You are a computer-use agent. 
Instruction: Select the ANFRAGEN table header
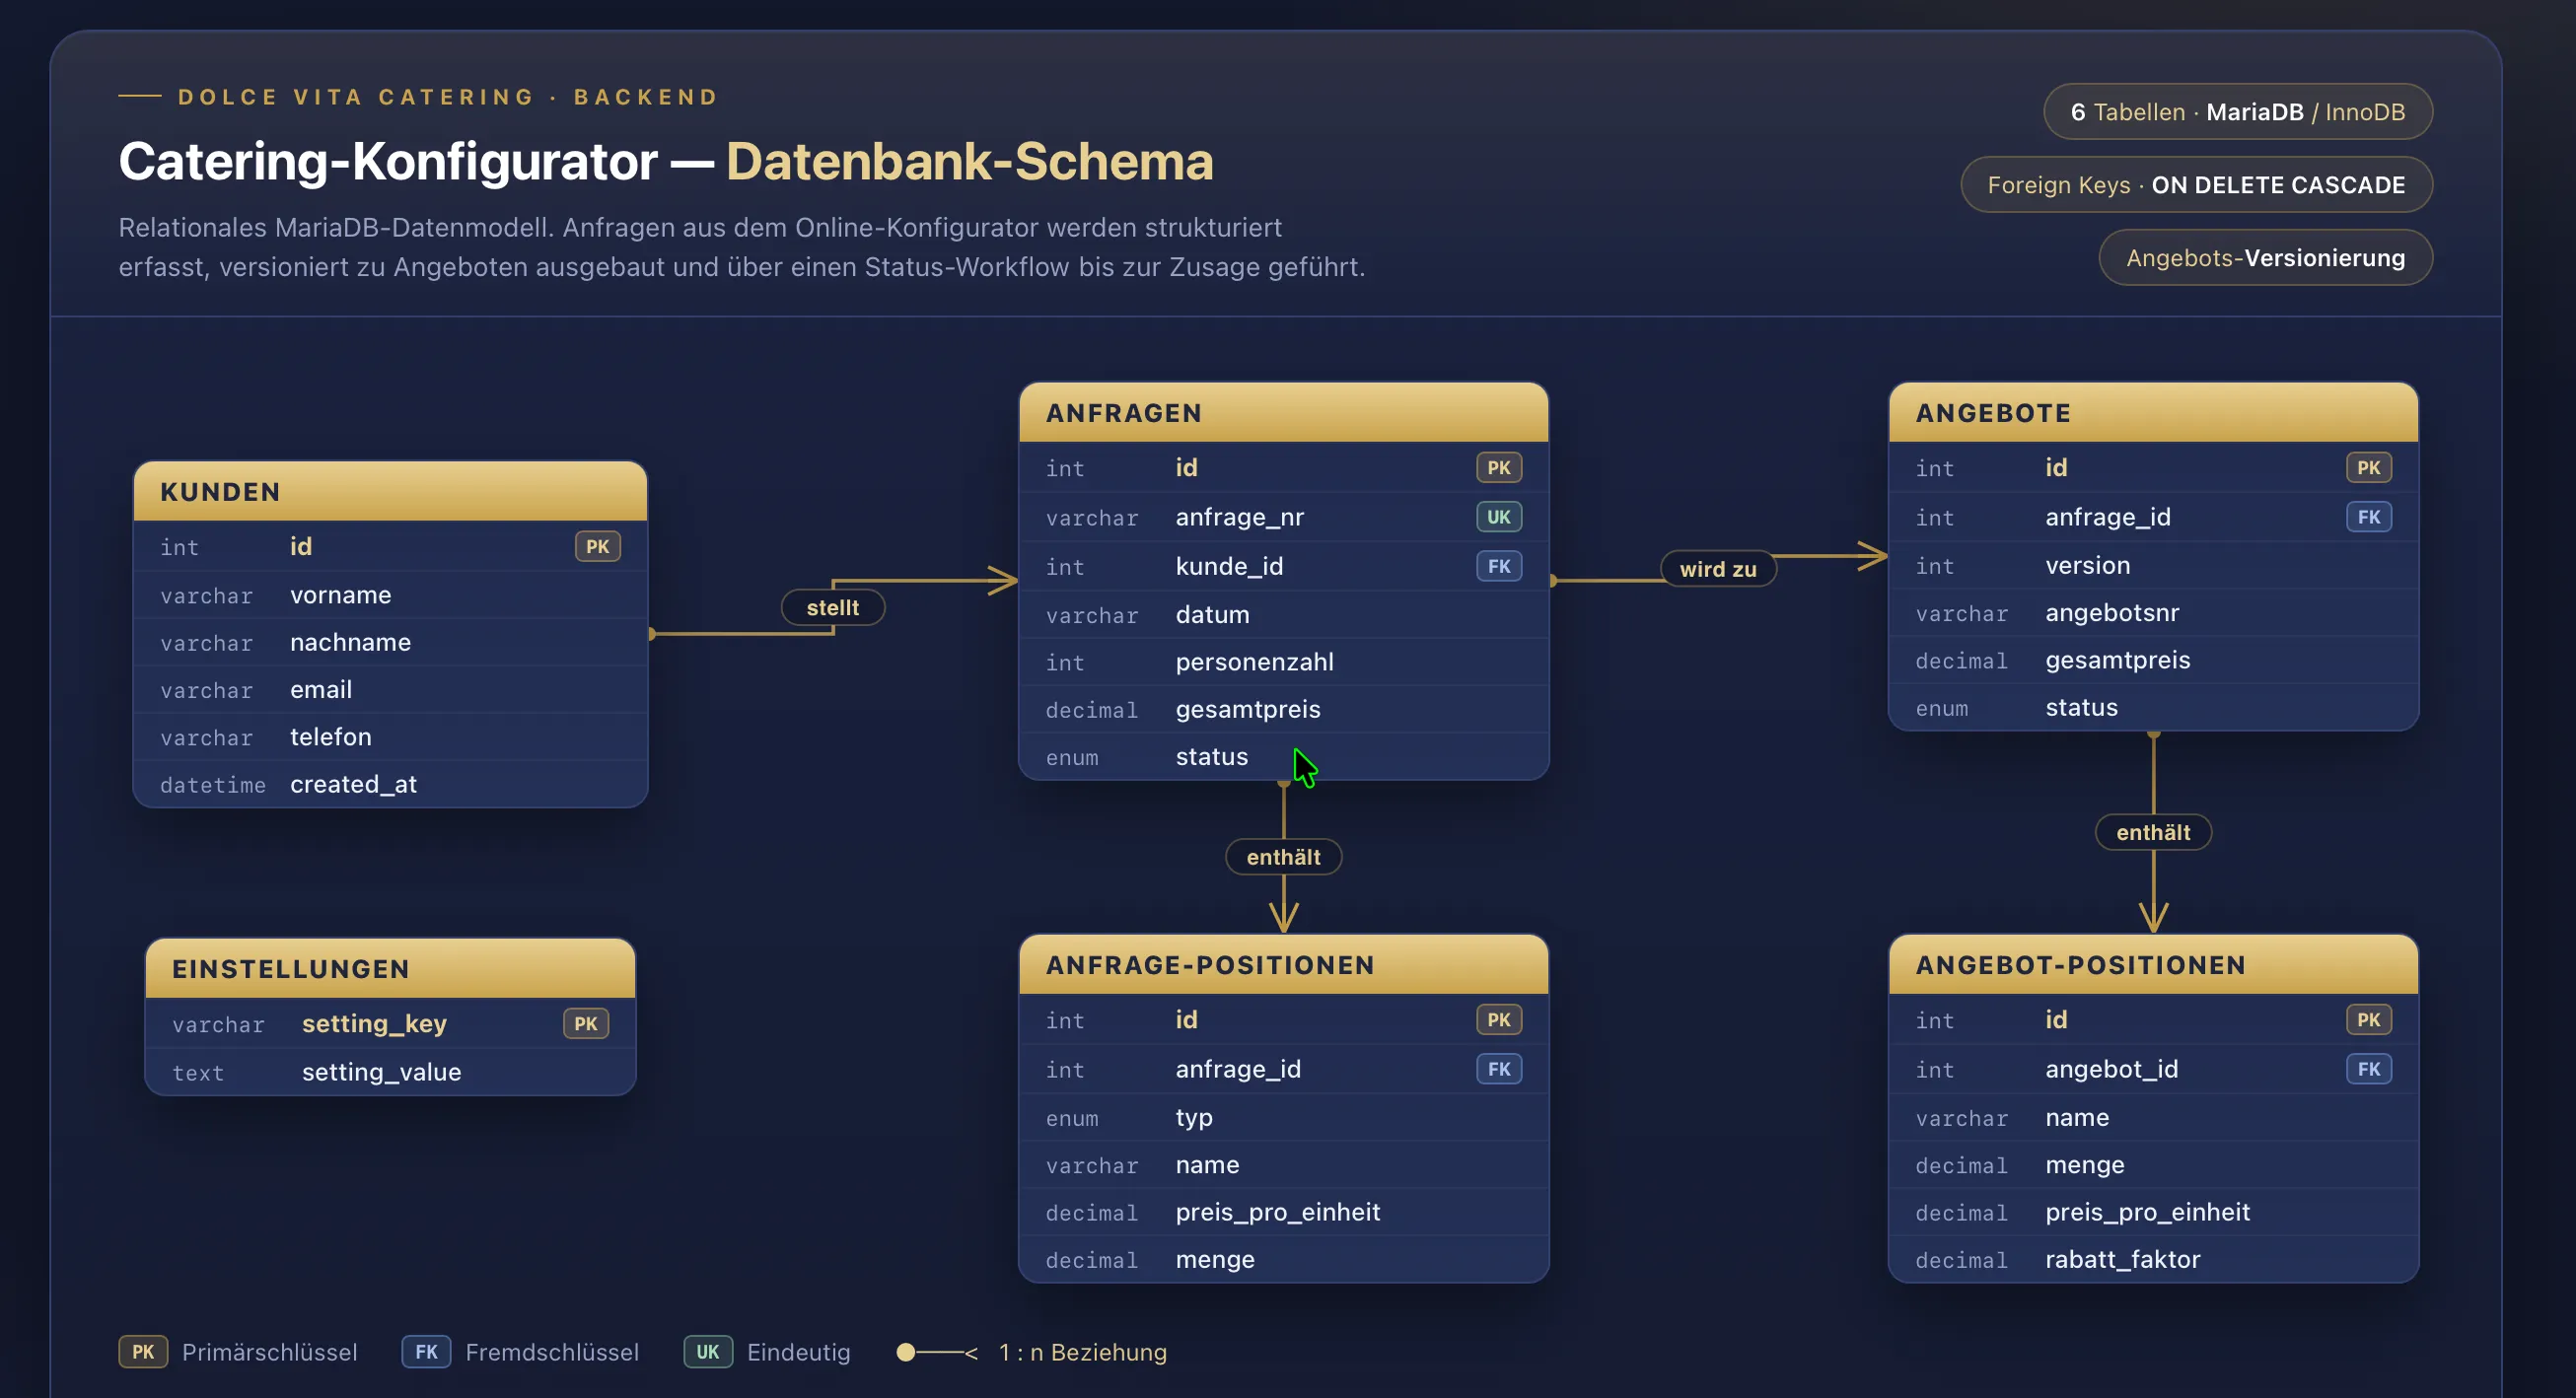click(x=1283, y=412)
